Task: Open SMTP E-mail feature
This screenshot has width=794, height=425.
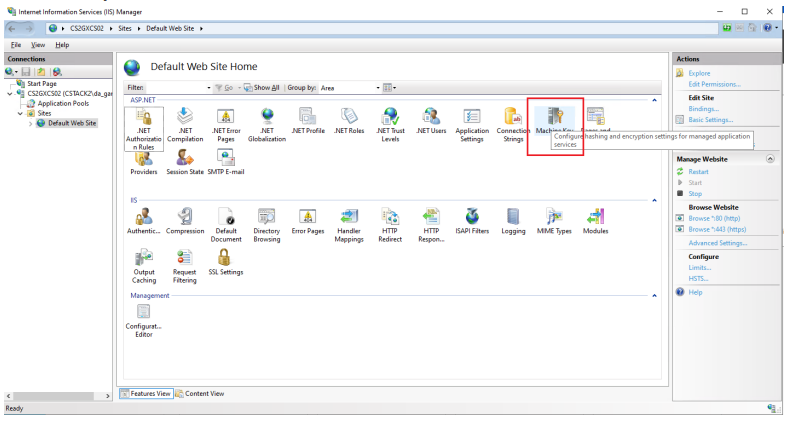Action: 226,163
